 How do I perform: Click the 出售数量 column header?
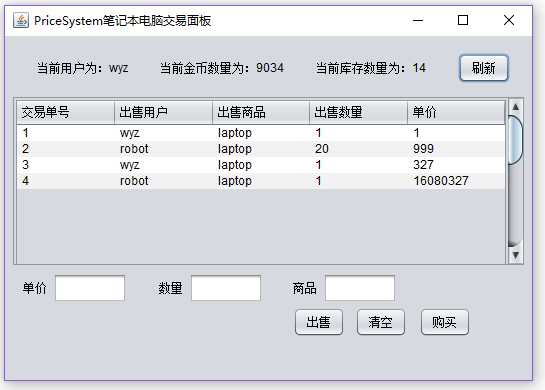point(358,112)
